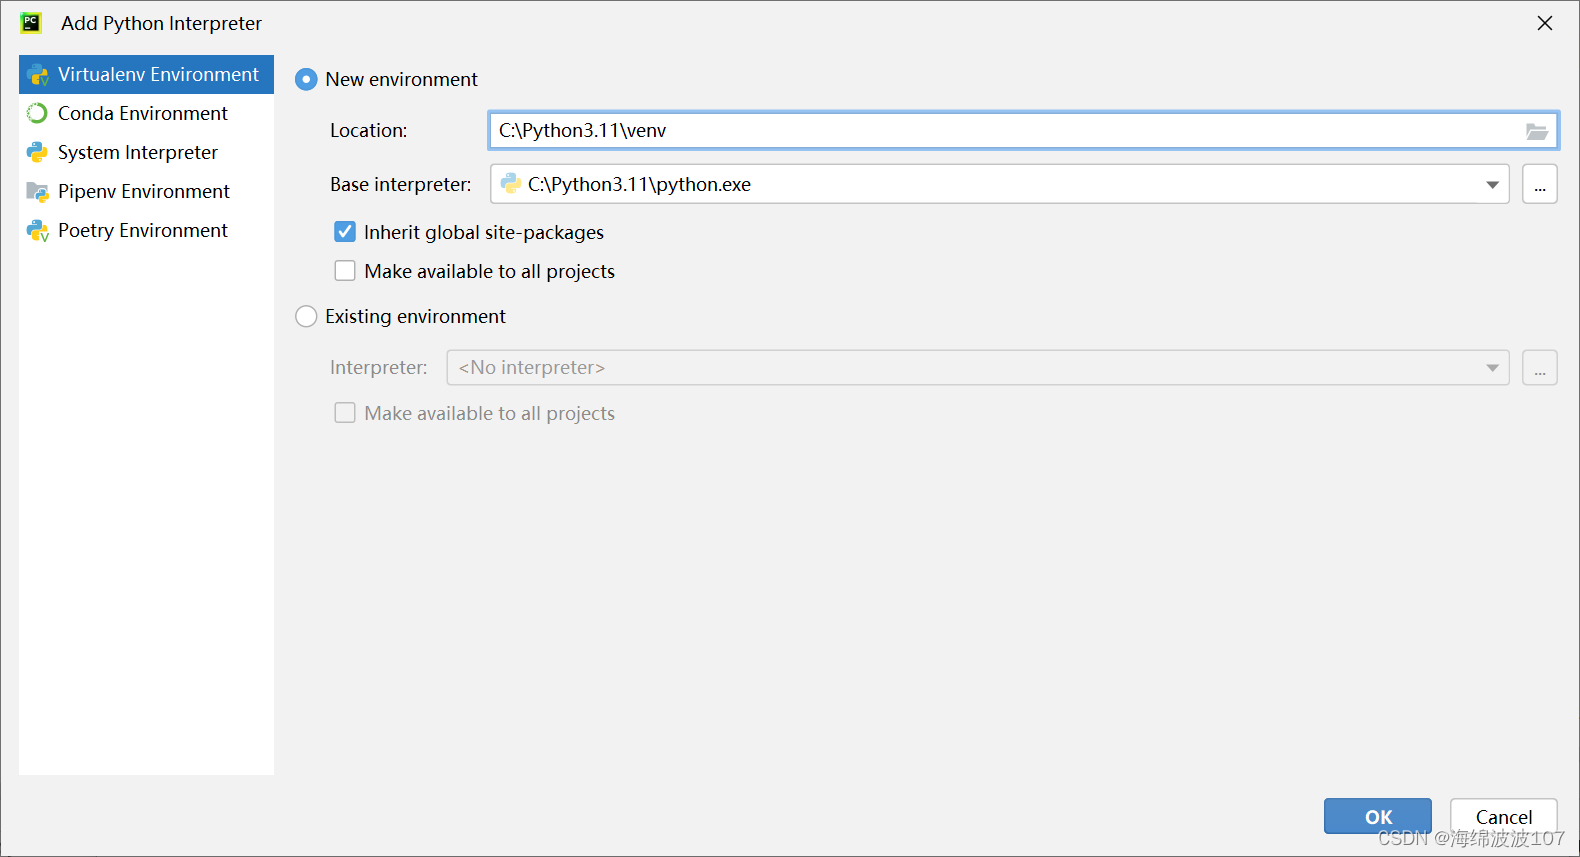The image size is (1580, 857).
Task: Click the Add Python Interpreter title text
Action: click(161, 23)
